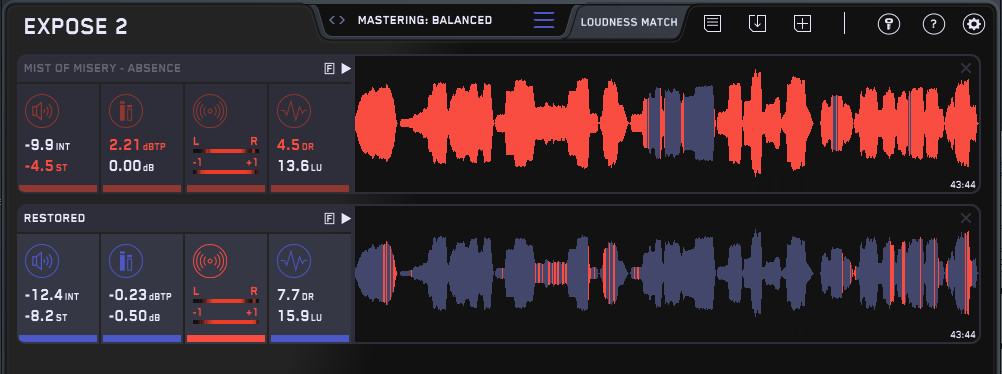Select the red stereo field icon of Mist of Misery
Screen dimensions: 1002x374
210,111
